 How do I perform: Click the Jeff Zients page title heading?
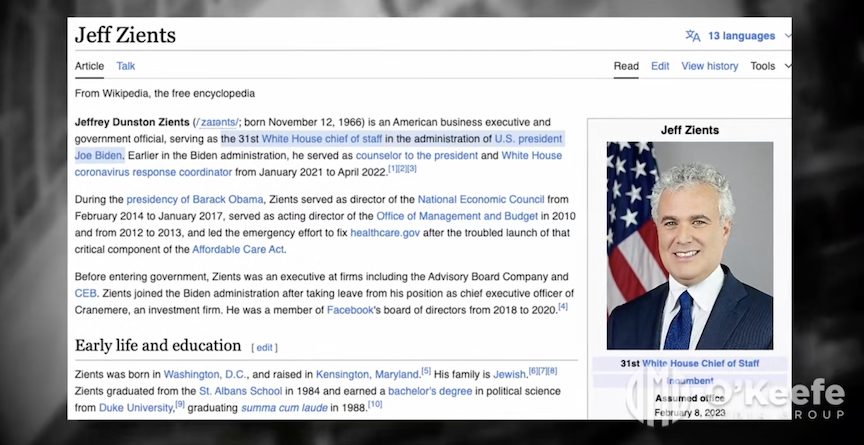tap(125, 35)
